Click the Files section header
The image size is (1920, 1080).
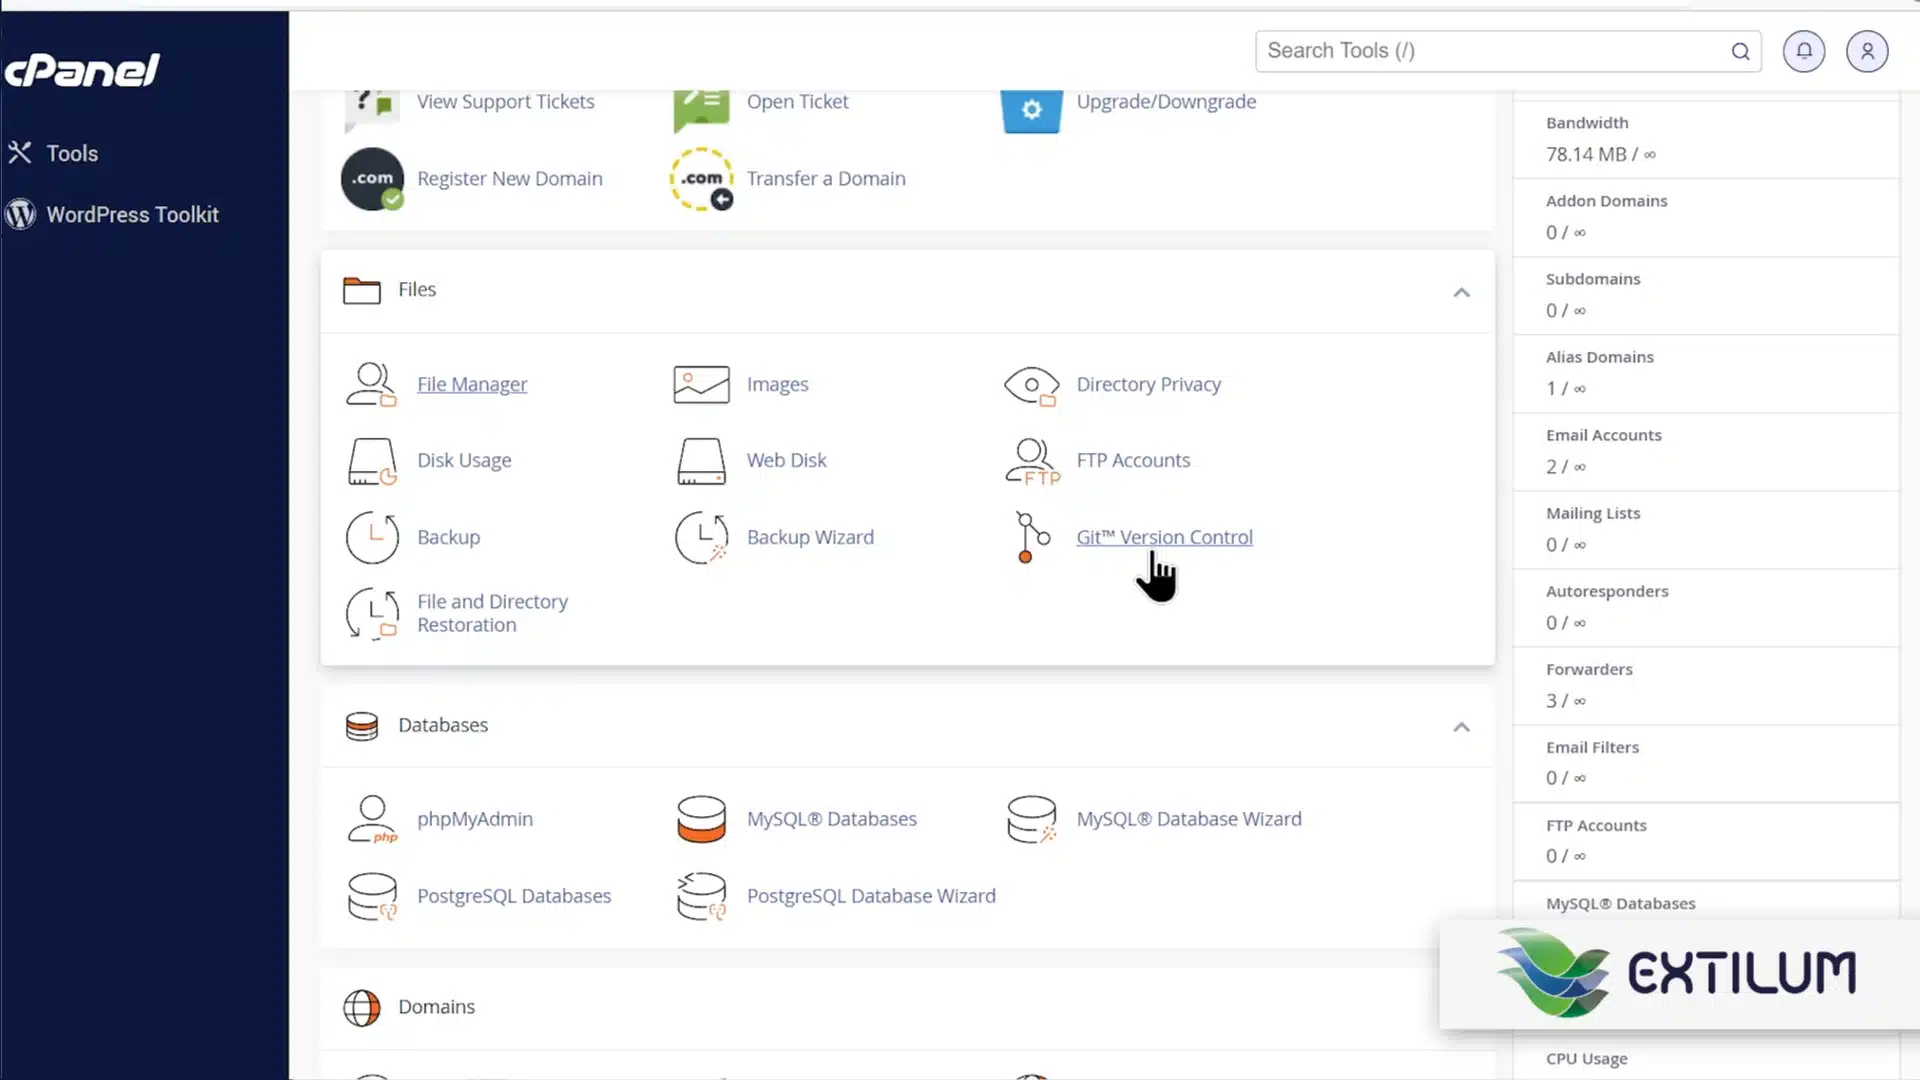coord(907,291)
